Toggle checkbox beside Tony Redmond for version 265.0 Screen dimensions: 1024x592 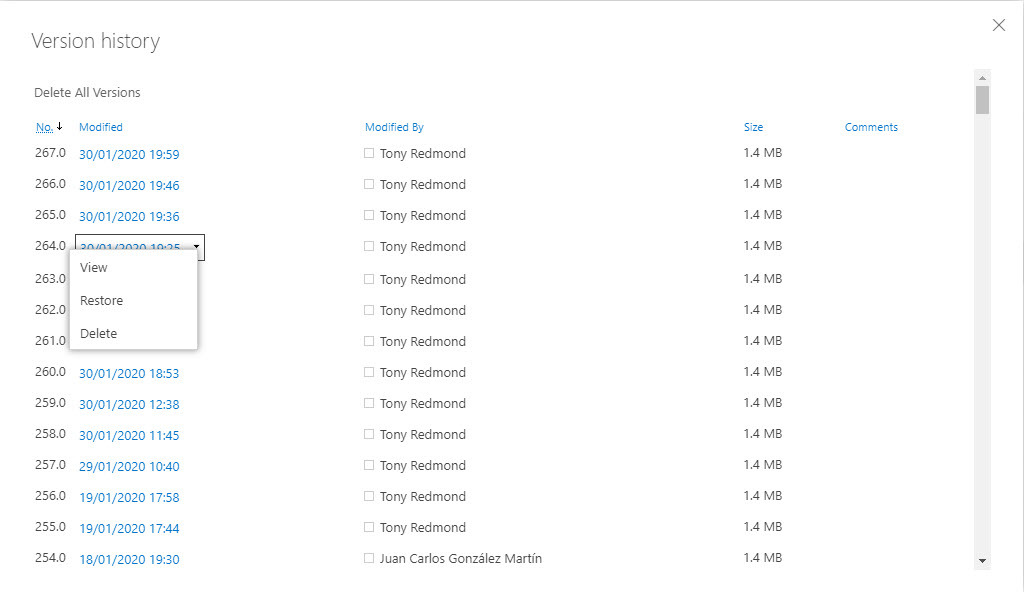coord(369,215)
